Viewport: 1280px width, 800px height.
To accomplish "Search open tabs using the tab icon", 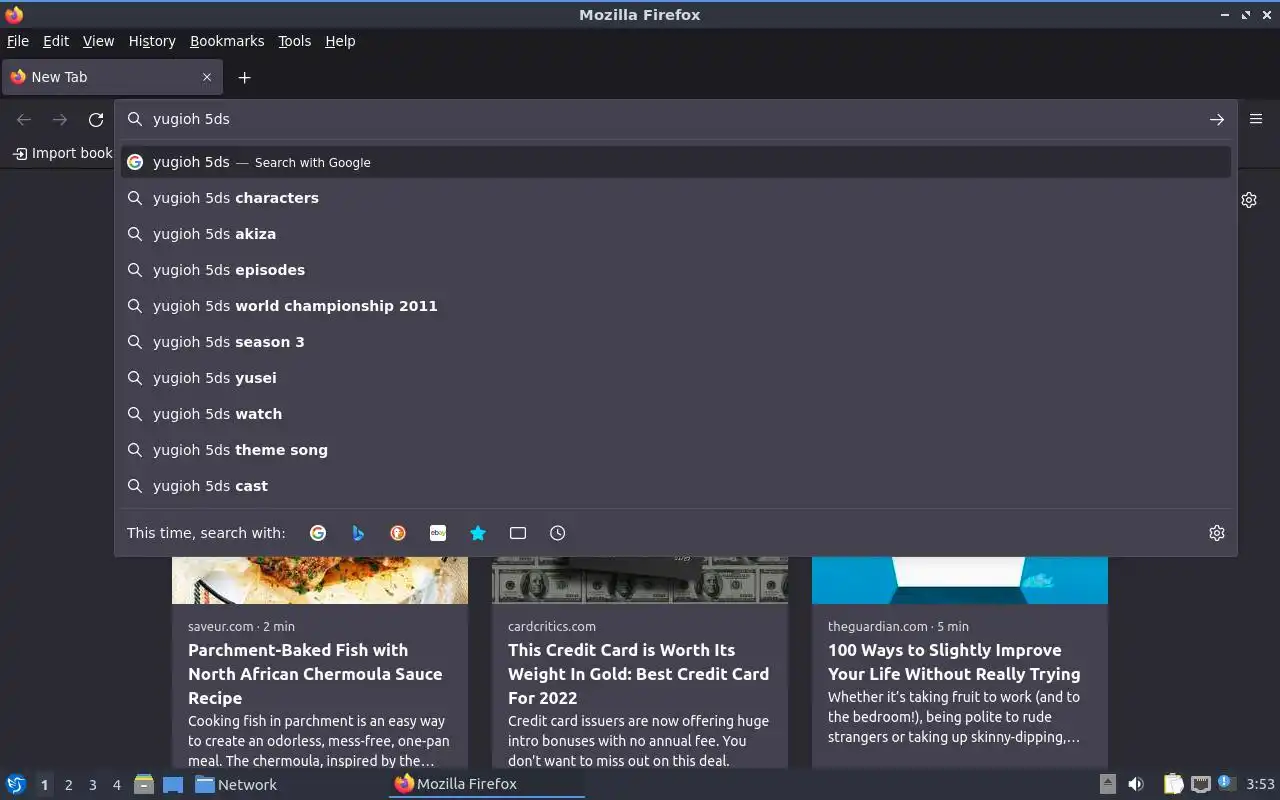I will pyautogui.click(x=518, y=533).
